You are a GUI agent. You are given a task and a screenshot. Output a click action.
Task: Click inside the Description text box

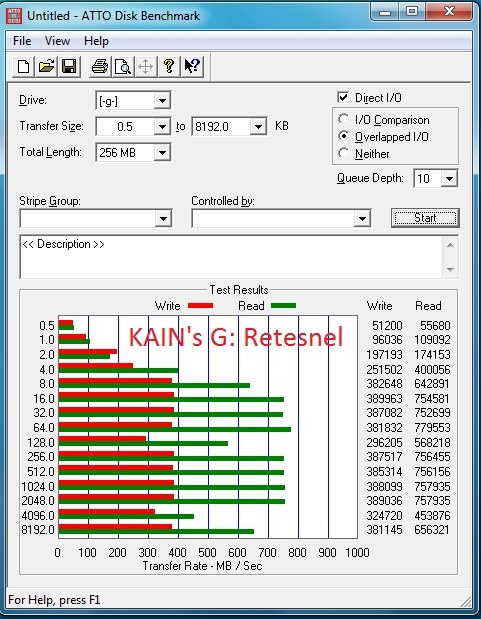coord(231,257)
